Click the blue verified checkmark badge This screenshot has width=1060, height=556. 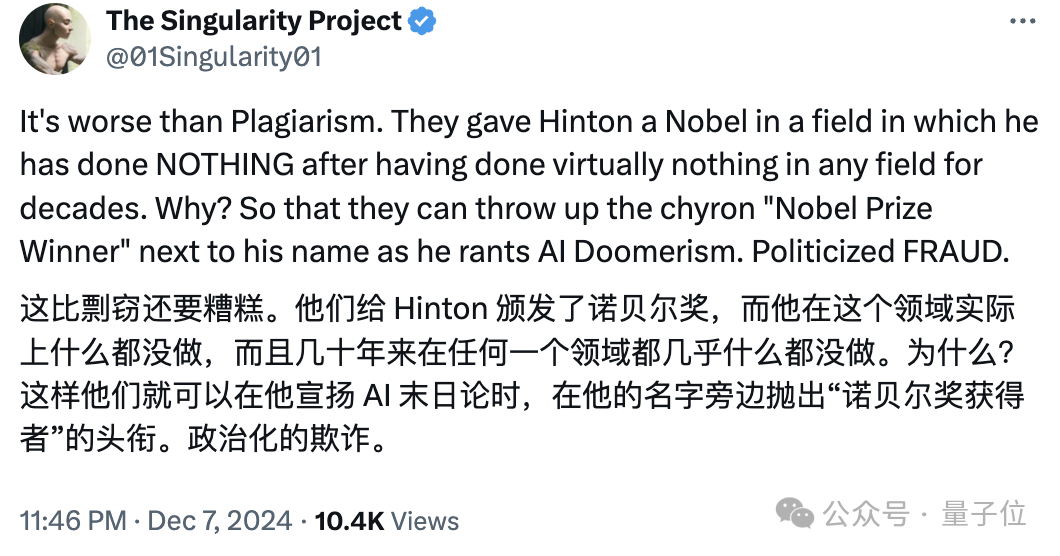coord(423,21)
